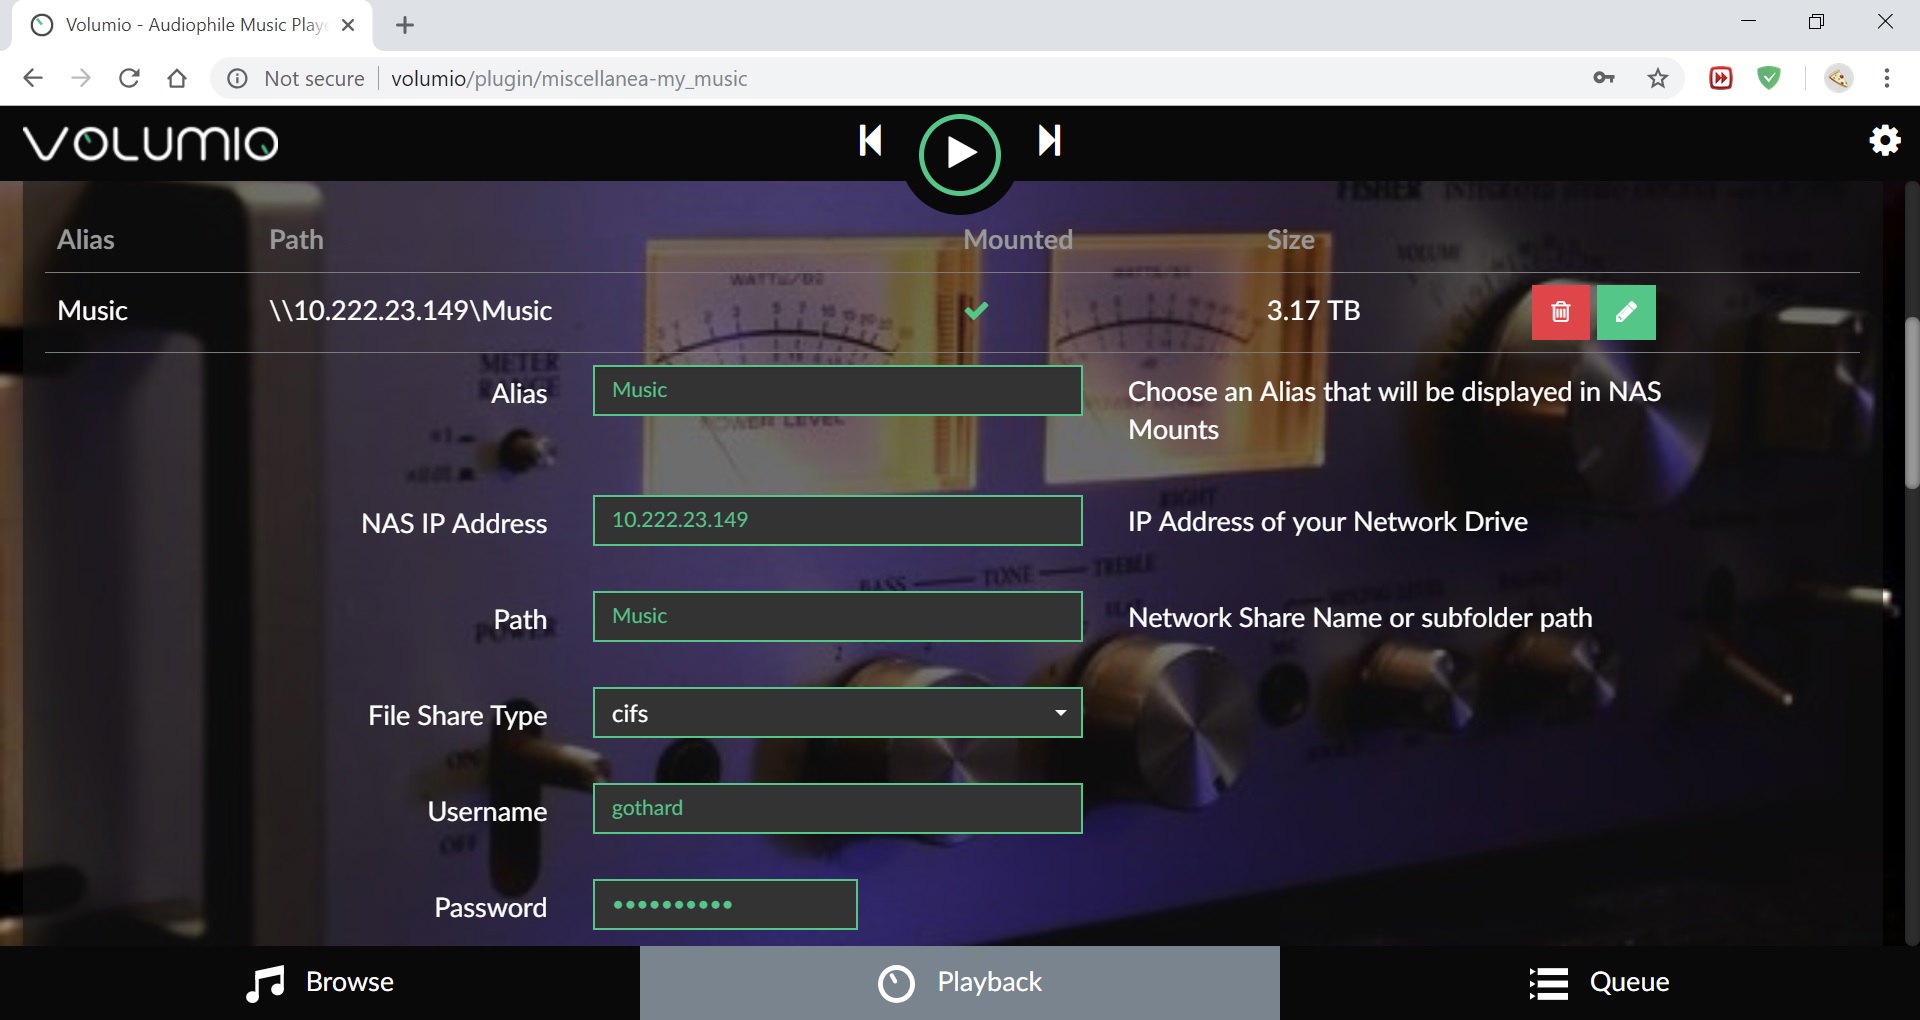Click the 3.17 TB size value
The width and height of the screenshot is (1920, 1020).
point(1313,311)
